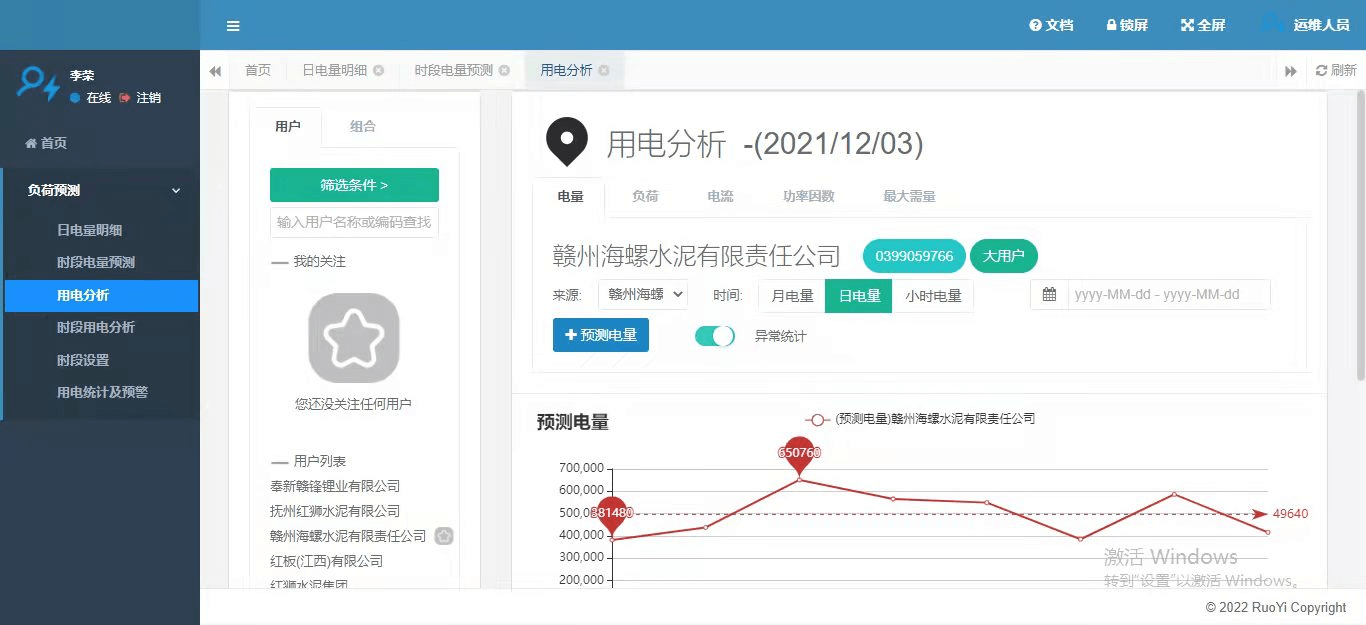Switch to the 功率因数 analysis tab
The image size is (1366, 625).
(808, 197)
